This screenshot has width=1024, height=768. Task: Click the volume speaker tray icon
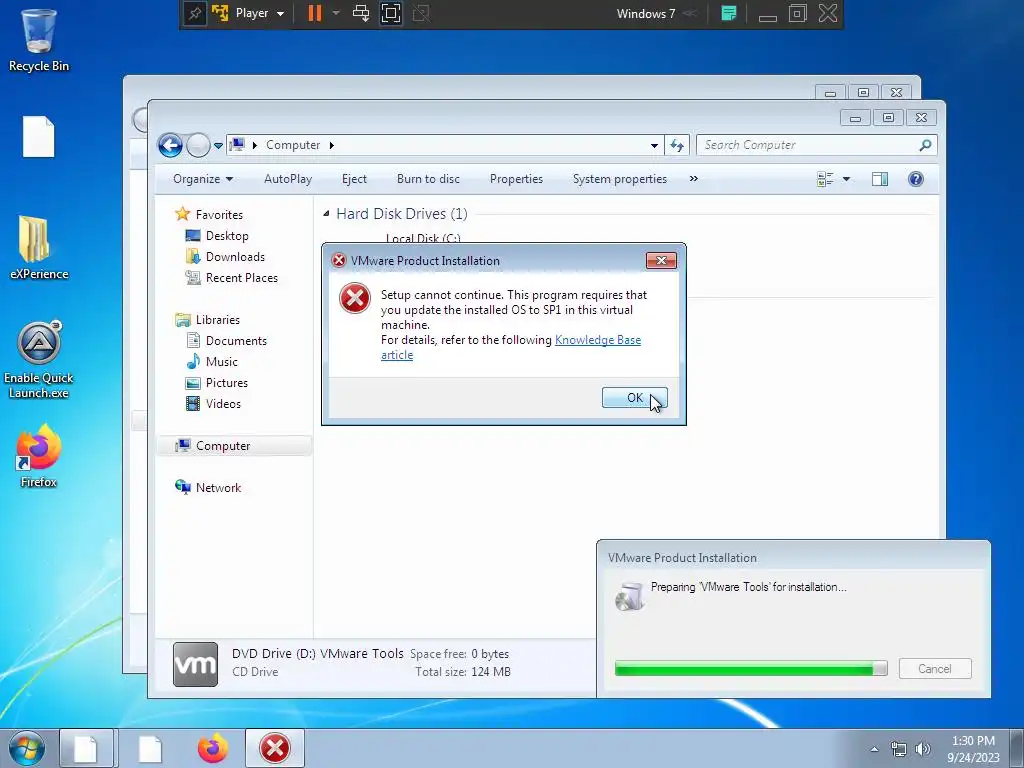[x=922, y=749]
